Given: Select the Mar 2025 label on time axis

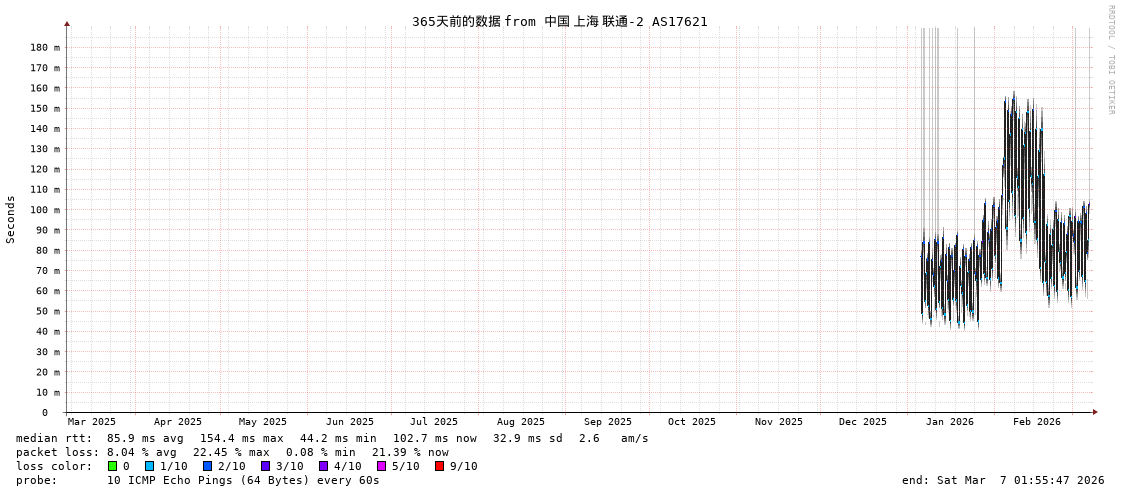Looking at the screenshot, I should pyautogui.click(x=92, y=422).
